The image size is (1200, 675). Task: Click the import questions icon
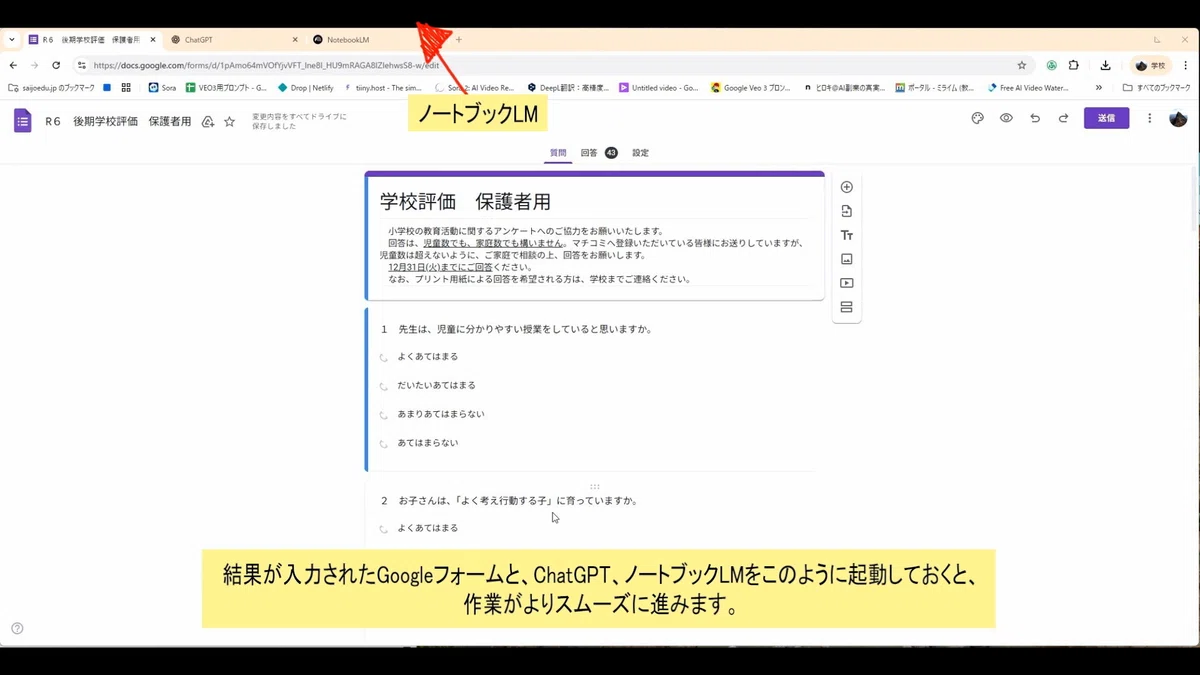pos(846,211)
